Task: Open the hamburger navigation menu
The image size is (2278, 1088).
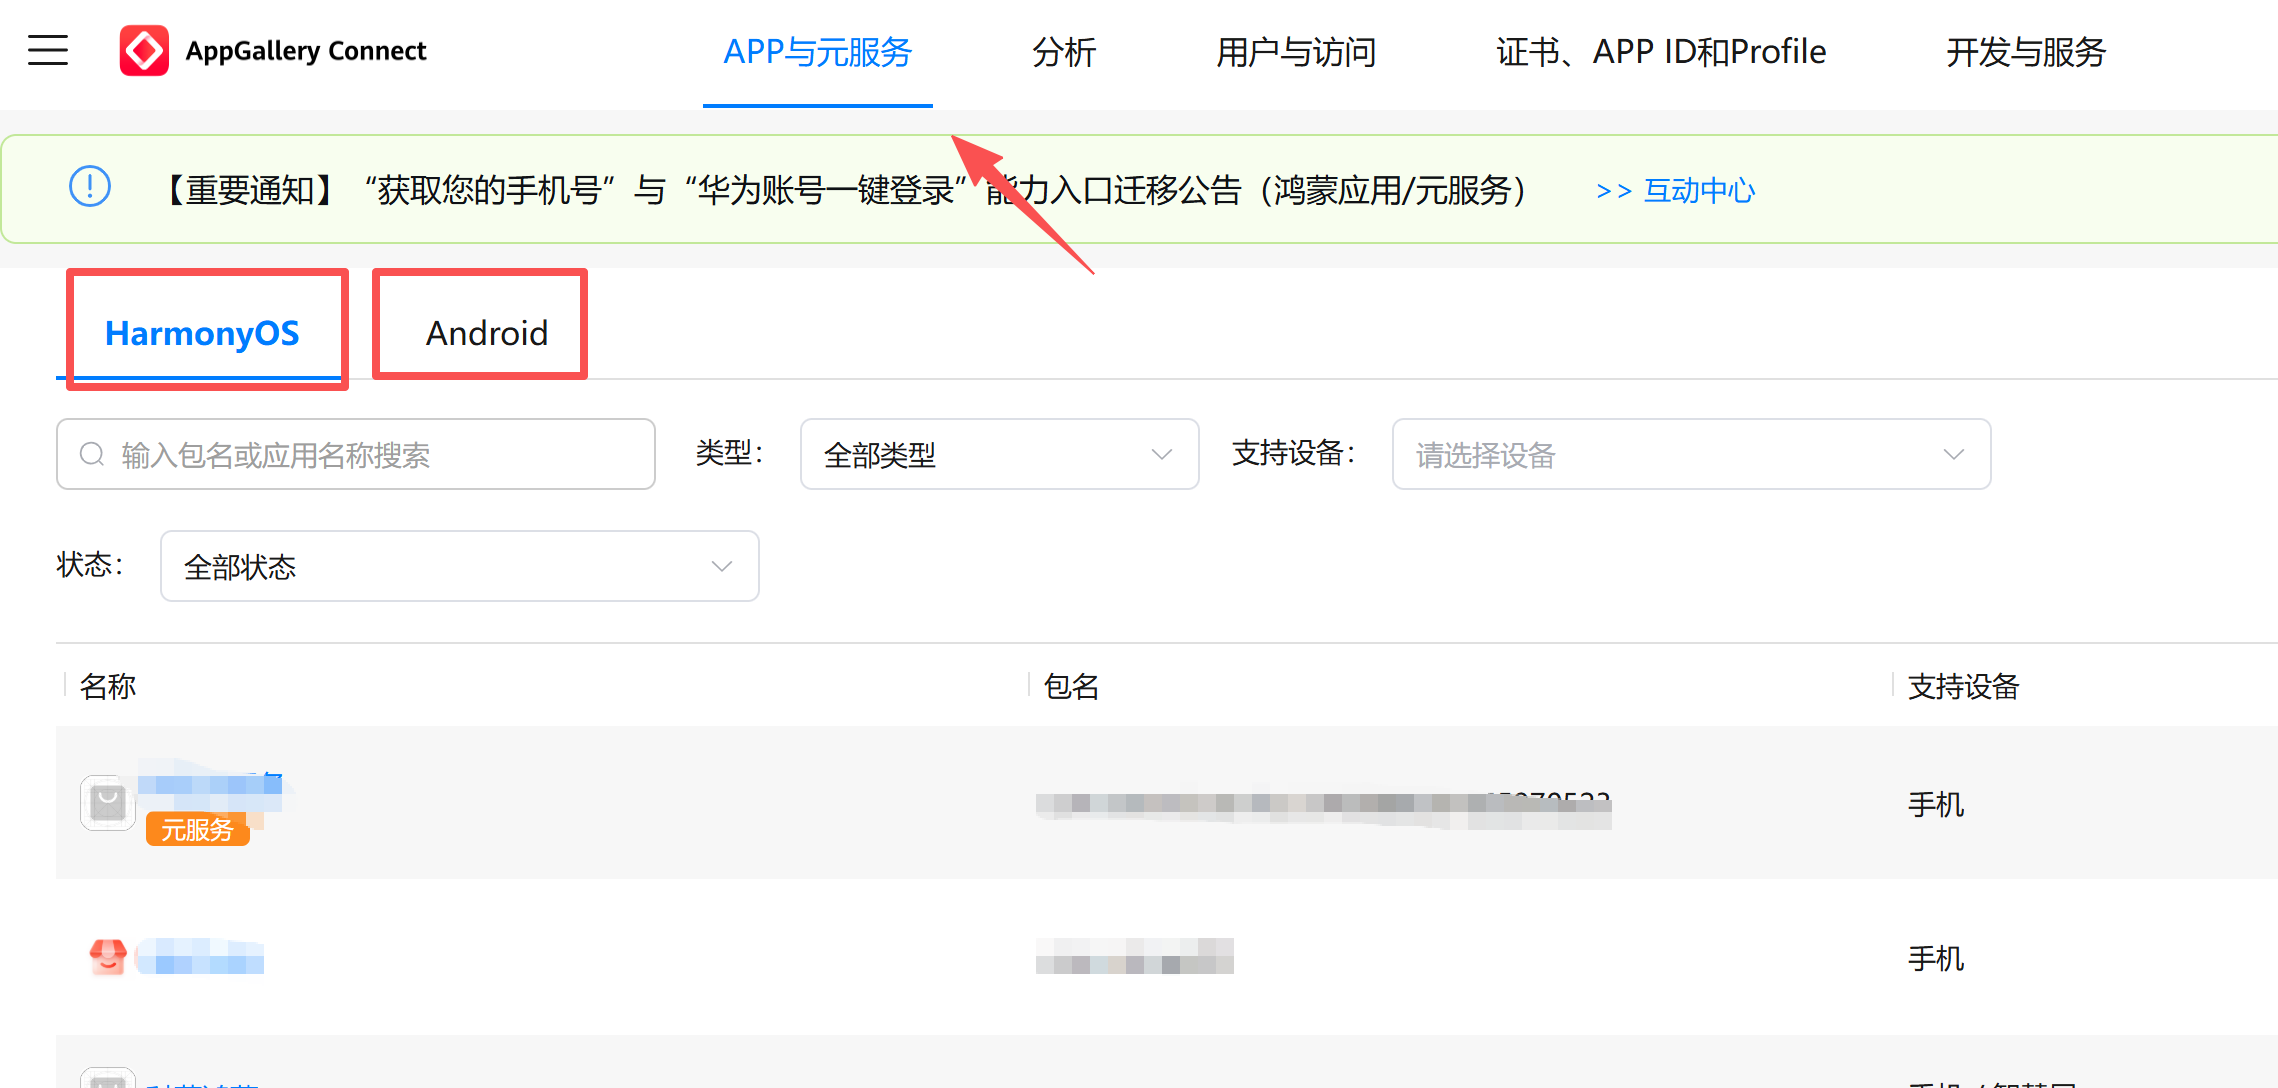Action: click(48, 50)
